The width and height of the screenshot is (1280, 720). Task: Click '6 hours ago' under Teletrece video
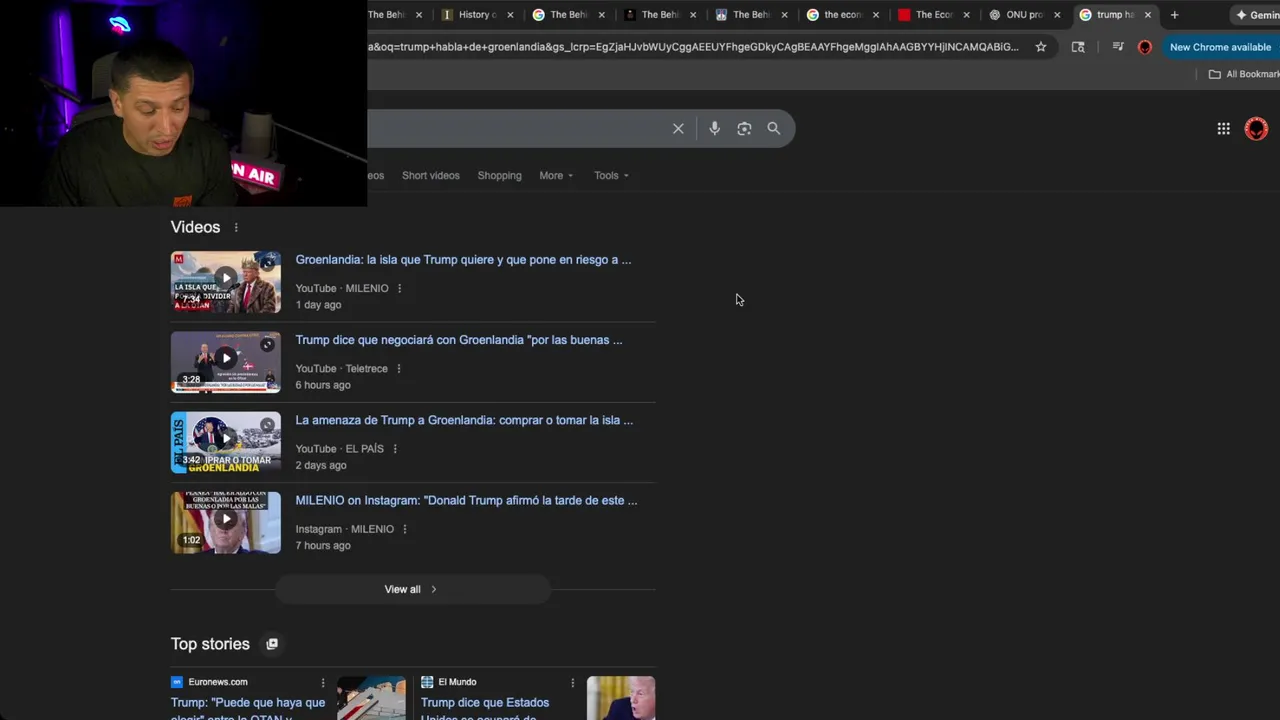(323, 385)
